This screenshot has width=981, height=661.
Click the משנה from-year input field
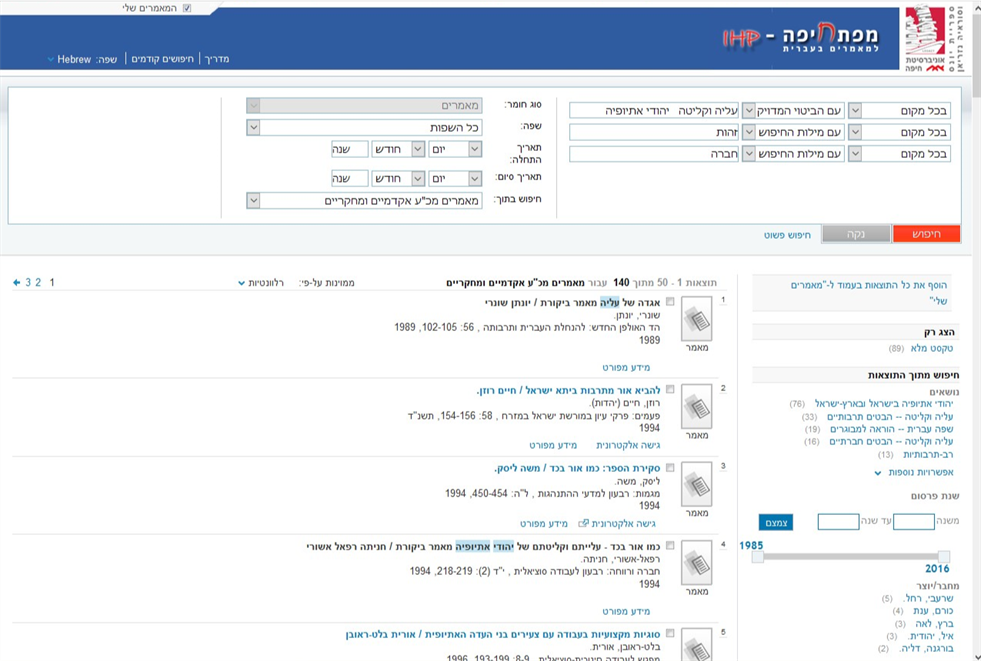click(x=913, y=522)
